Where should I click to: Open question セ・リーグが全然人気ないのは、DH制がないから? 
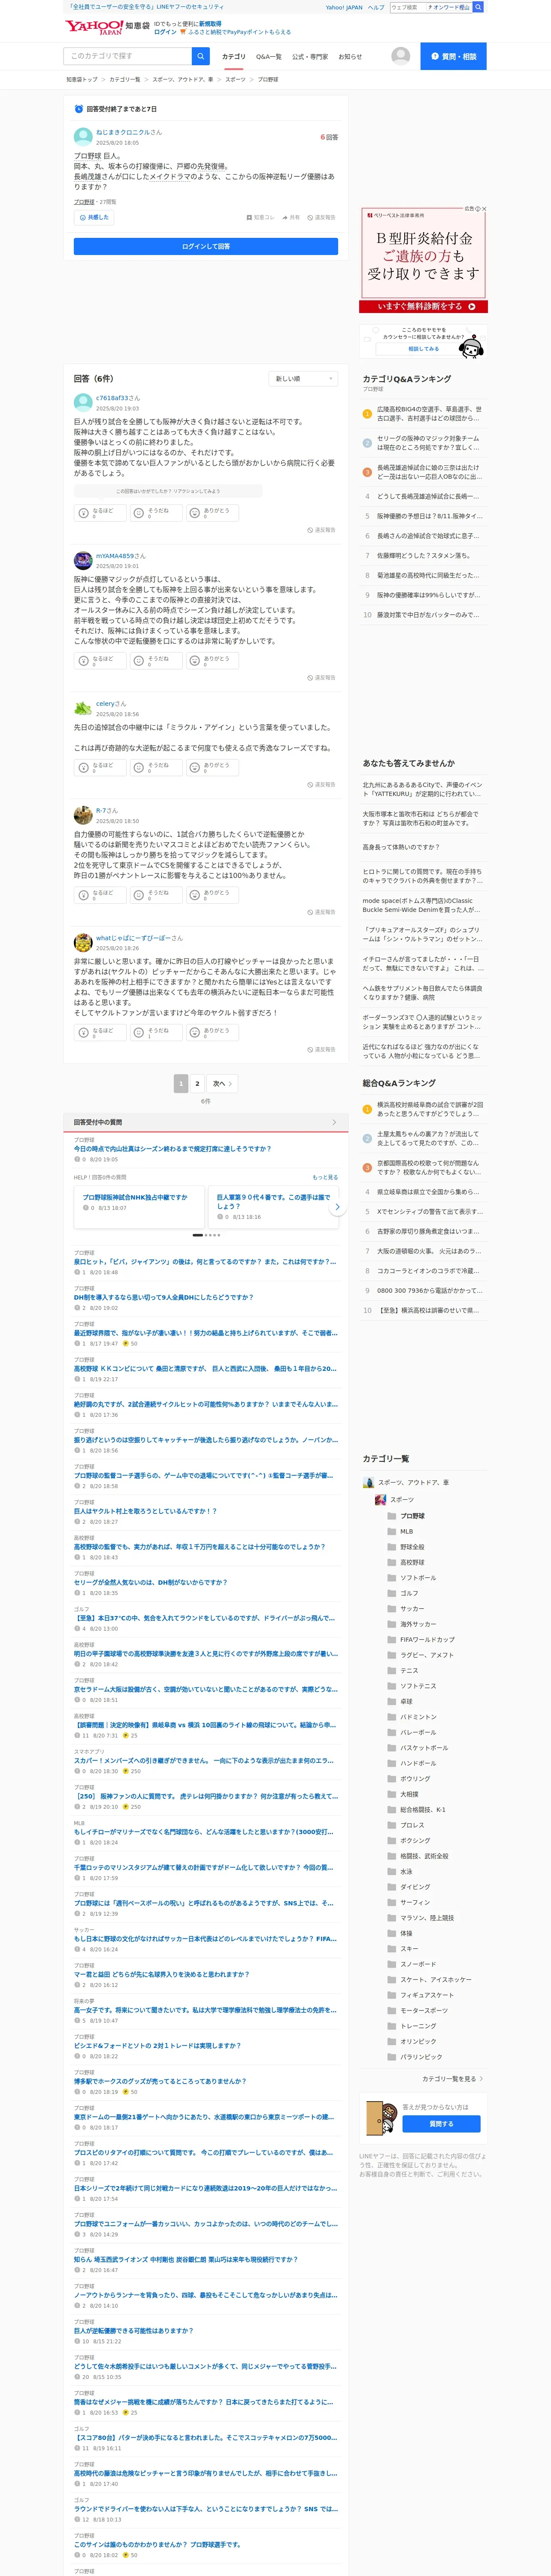[150, 1582]
